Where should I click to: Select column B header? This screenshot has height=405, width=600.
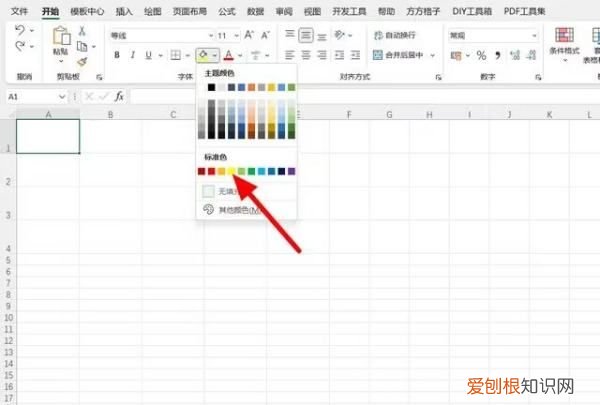(x=110, y=114)
